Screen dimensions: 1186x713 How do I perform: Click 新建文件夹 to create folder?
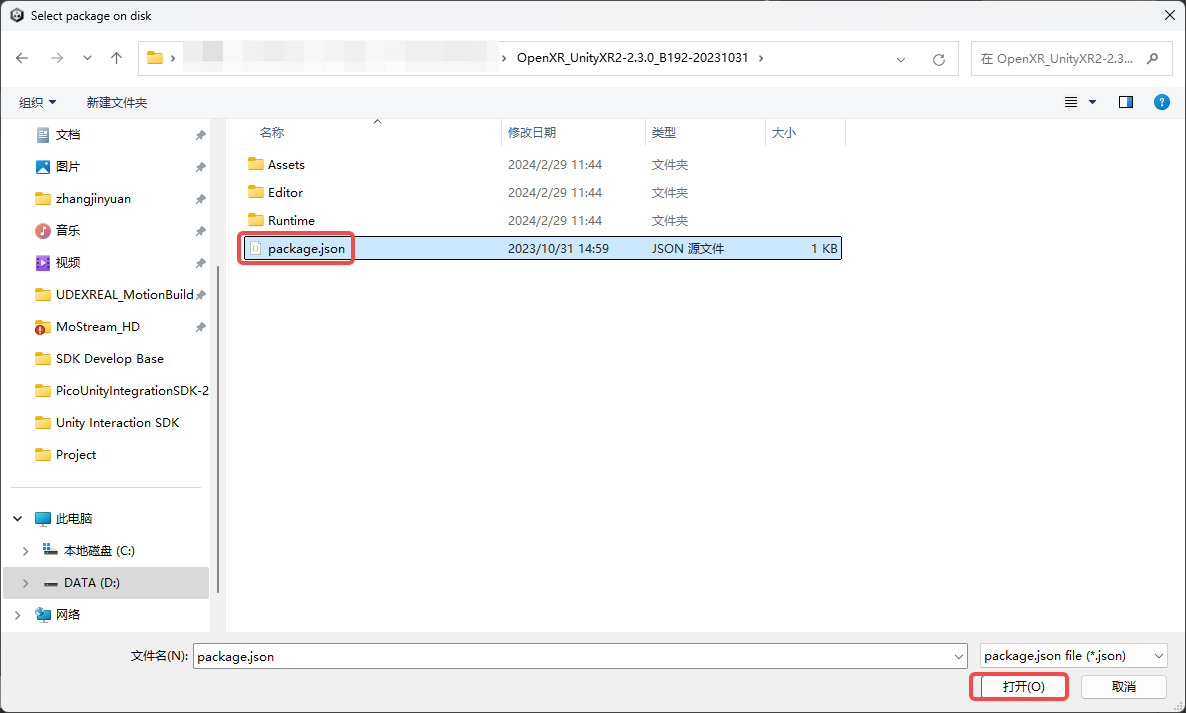[116, 102]
